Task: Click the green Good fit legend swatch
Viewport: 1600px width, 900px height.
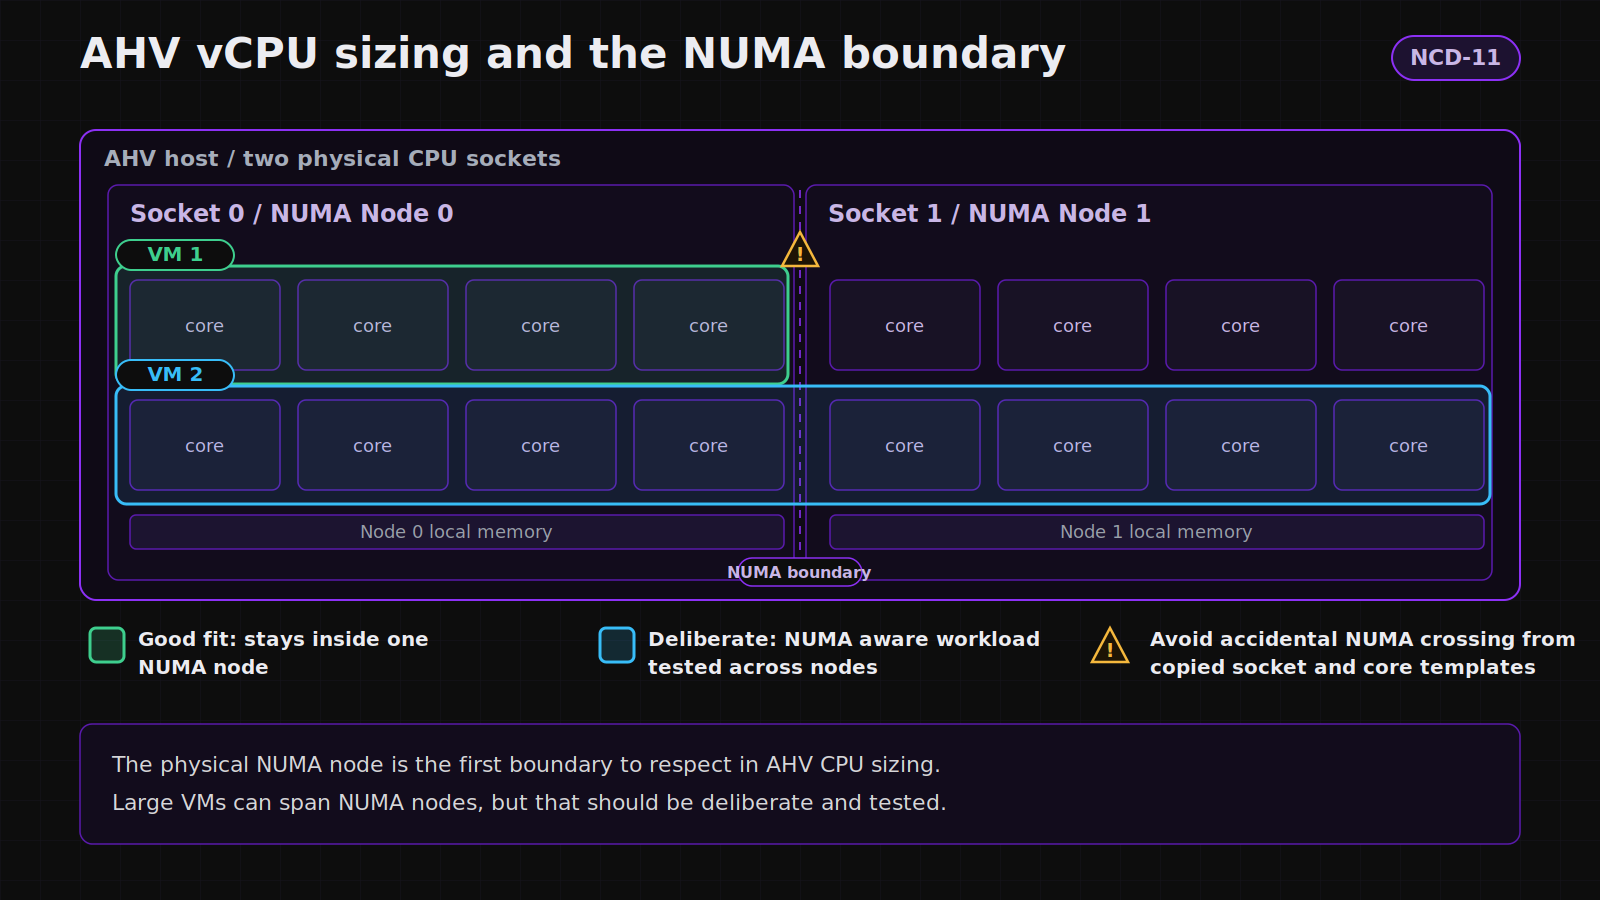Action: click(107, 645)
